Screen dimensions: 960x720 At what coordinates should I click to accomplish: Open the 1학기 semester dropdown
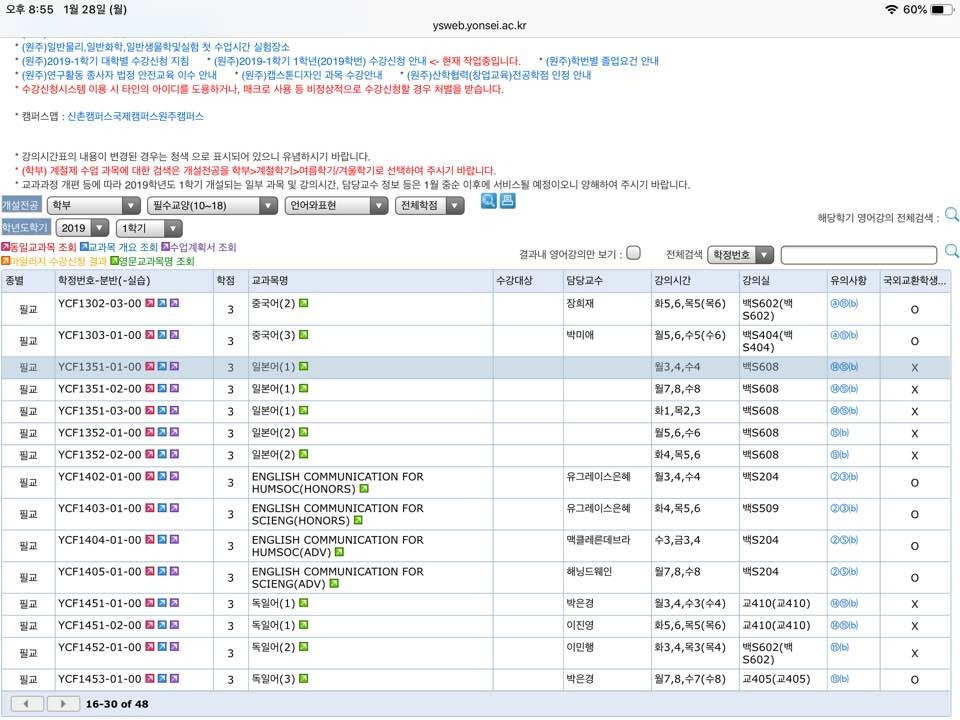[149, 228]
